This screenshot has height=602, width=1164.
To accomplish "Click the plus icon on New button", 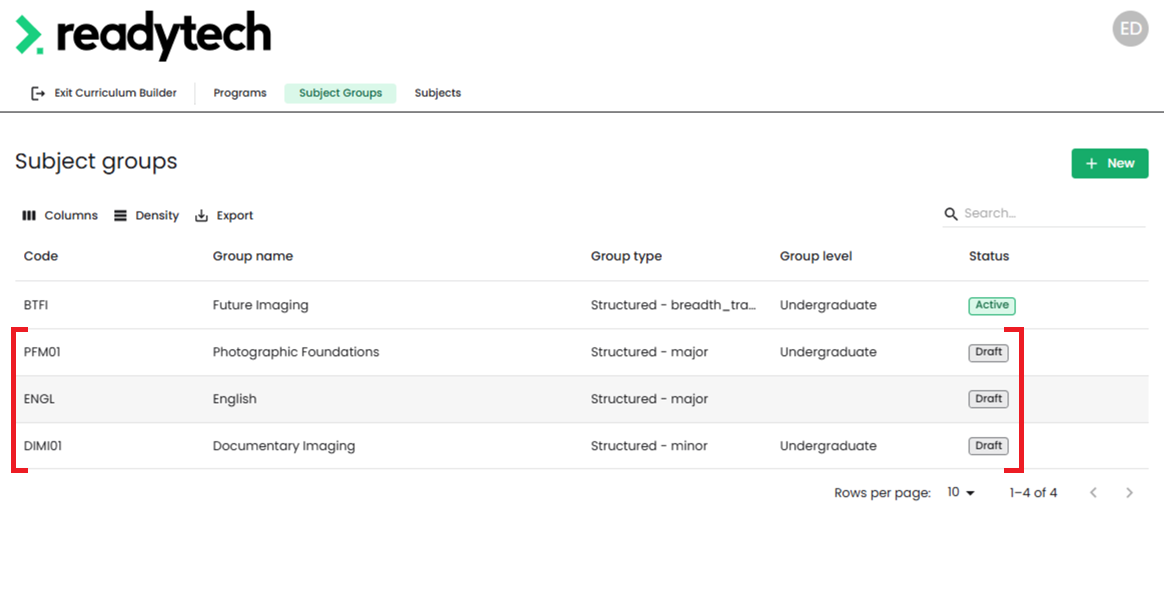I will 1091,163.
